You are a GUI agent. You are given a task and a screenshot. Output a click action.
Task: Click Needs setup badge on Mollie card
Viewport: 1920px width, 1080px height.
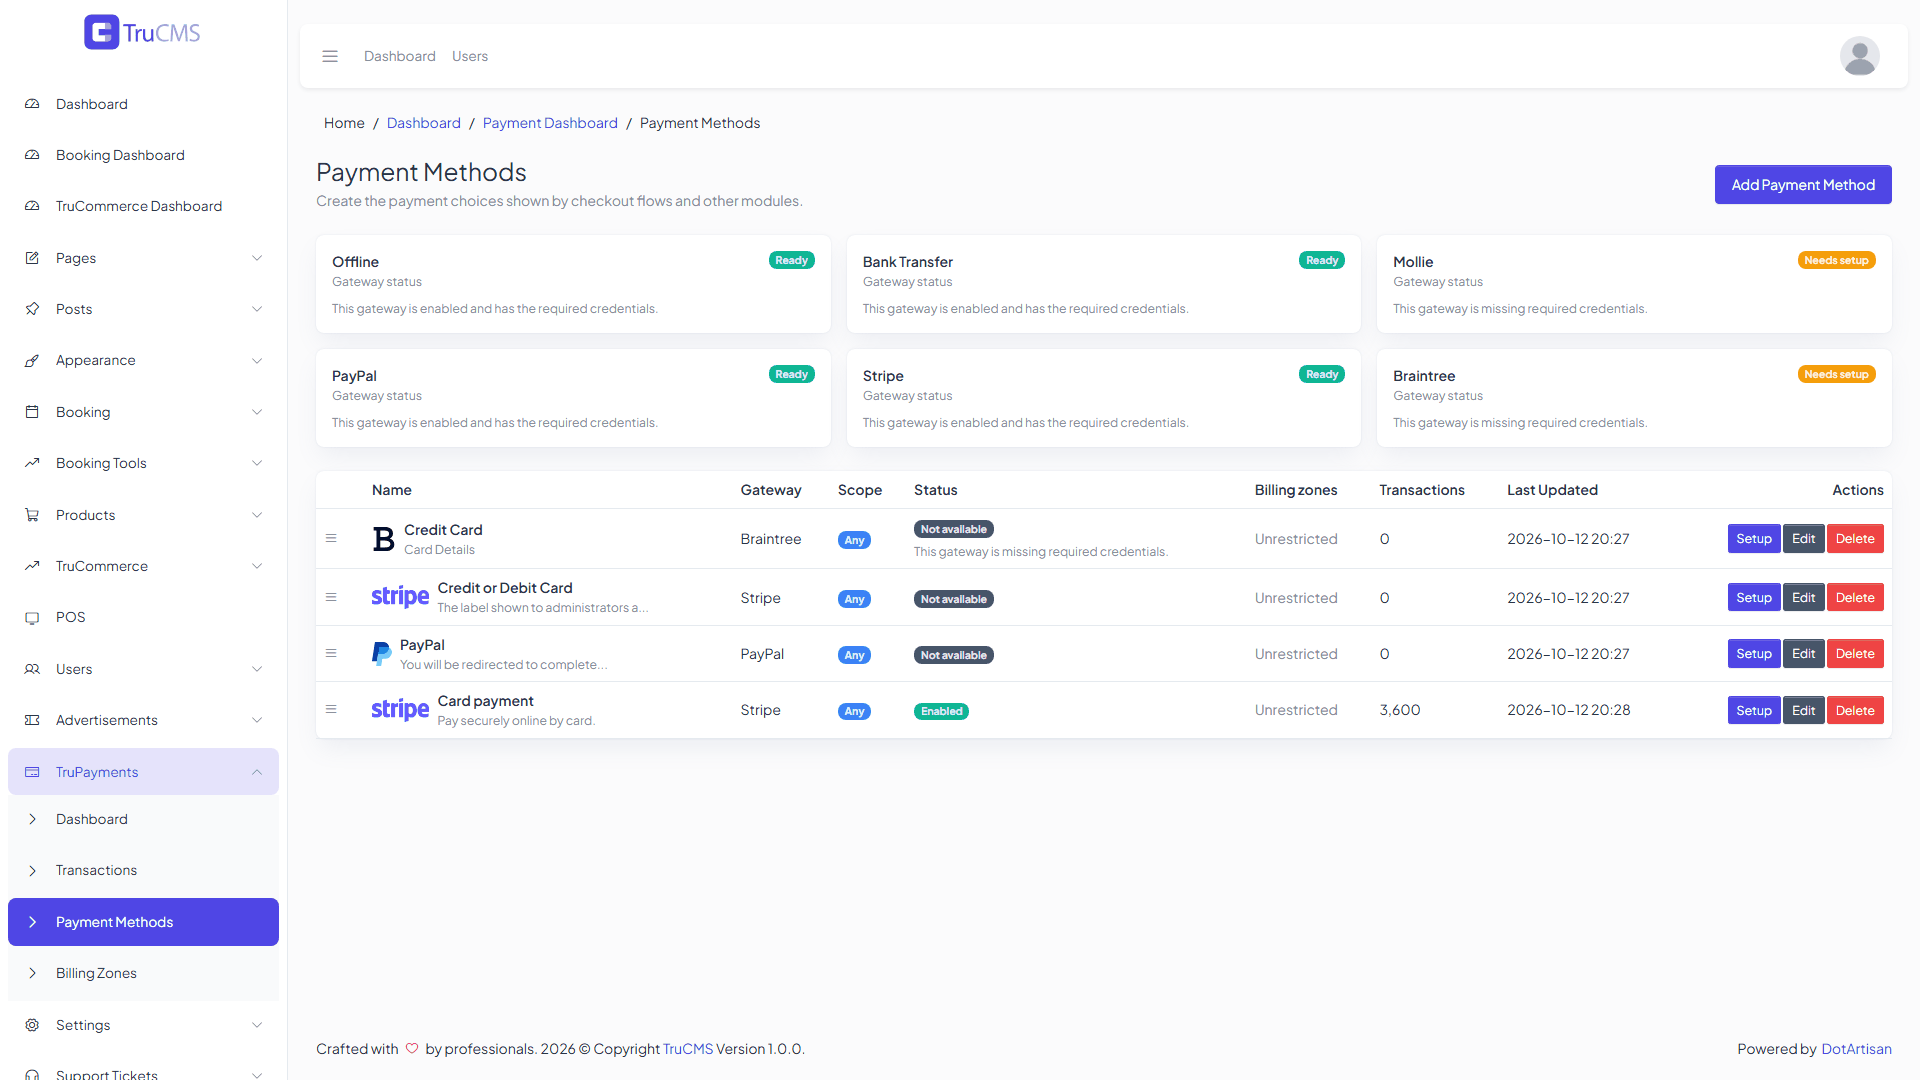pyautogui.click(x=1836, y=260)
